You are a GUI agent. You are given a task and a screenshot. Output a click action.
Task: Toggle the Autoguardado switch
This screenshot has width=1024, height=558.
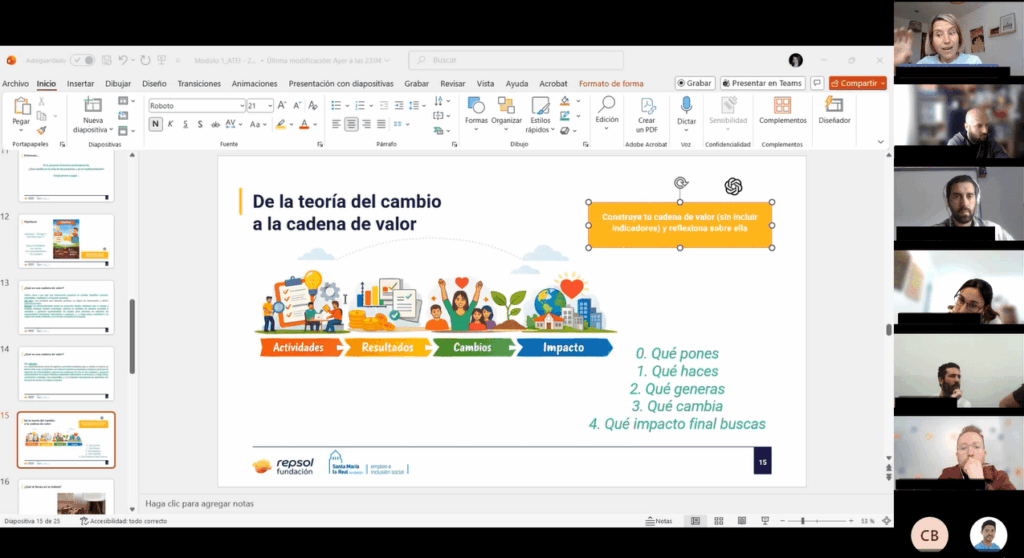[x=83, y=61]
